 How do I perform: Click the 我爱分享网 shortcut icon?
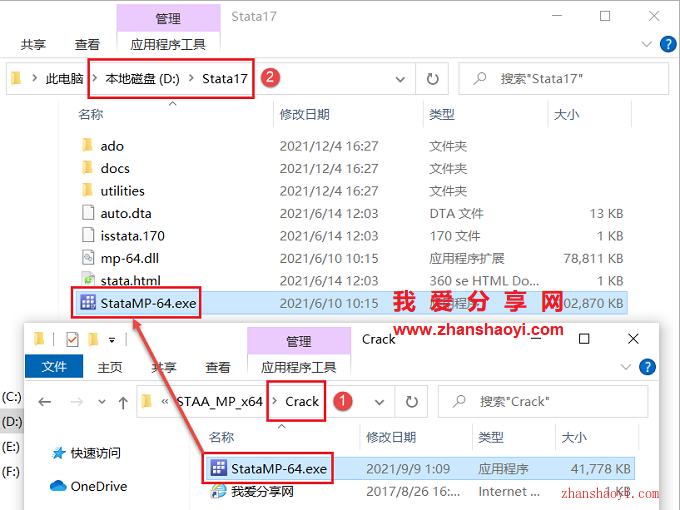pyautogui.click(x=218, y=491)
